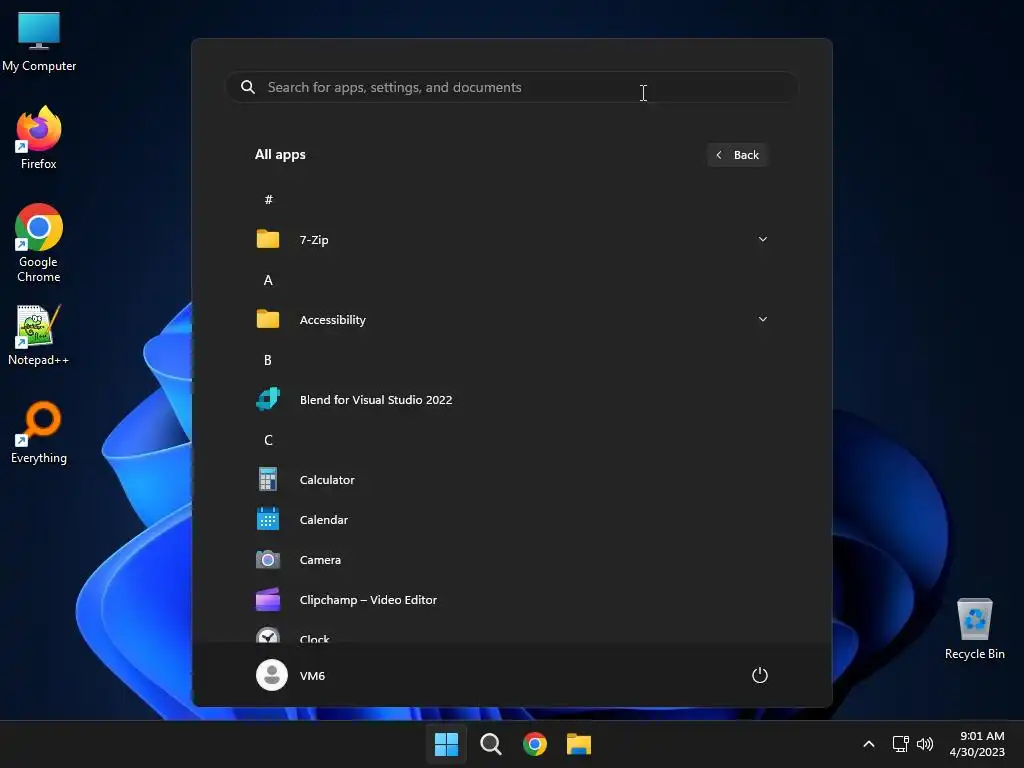
Task: Open the Google Chrome desktop shortcut
Action: 39,243
